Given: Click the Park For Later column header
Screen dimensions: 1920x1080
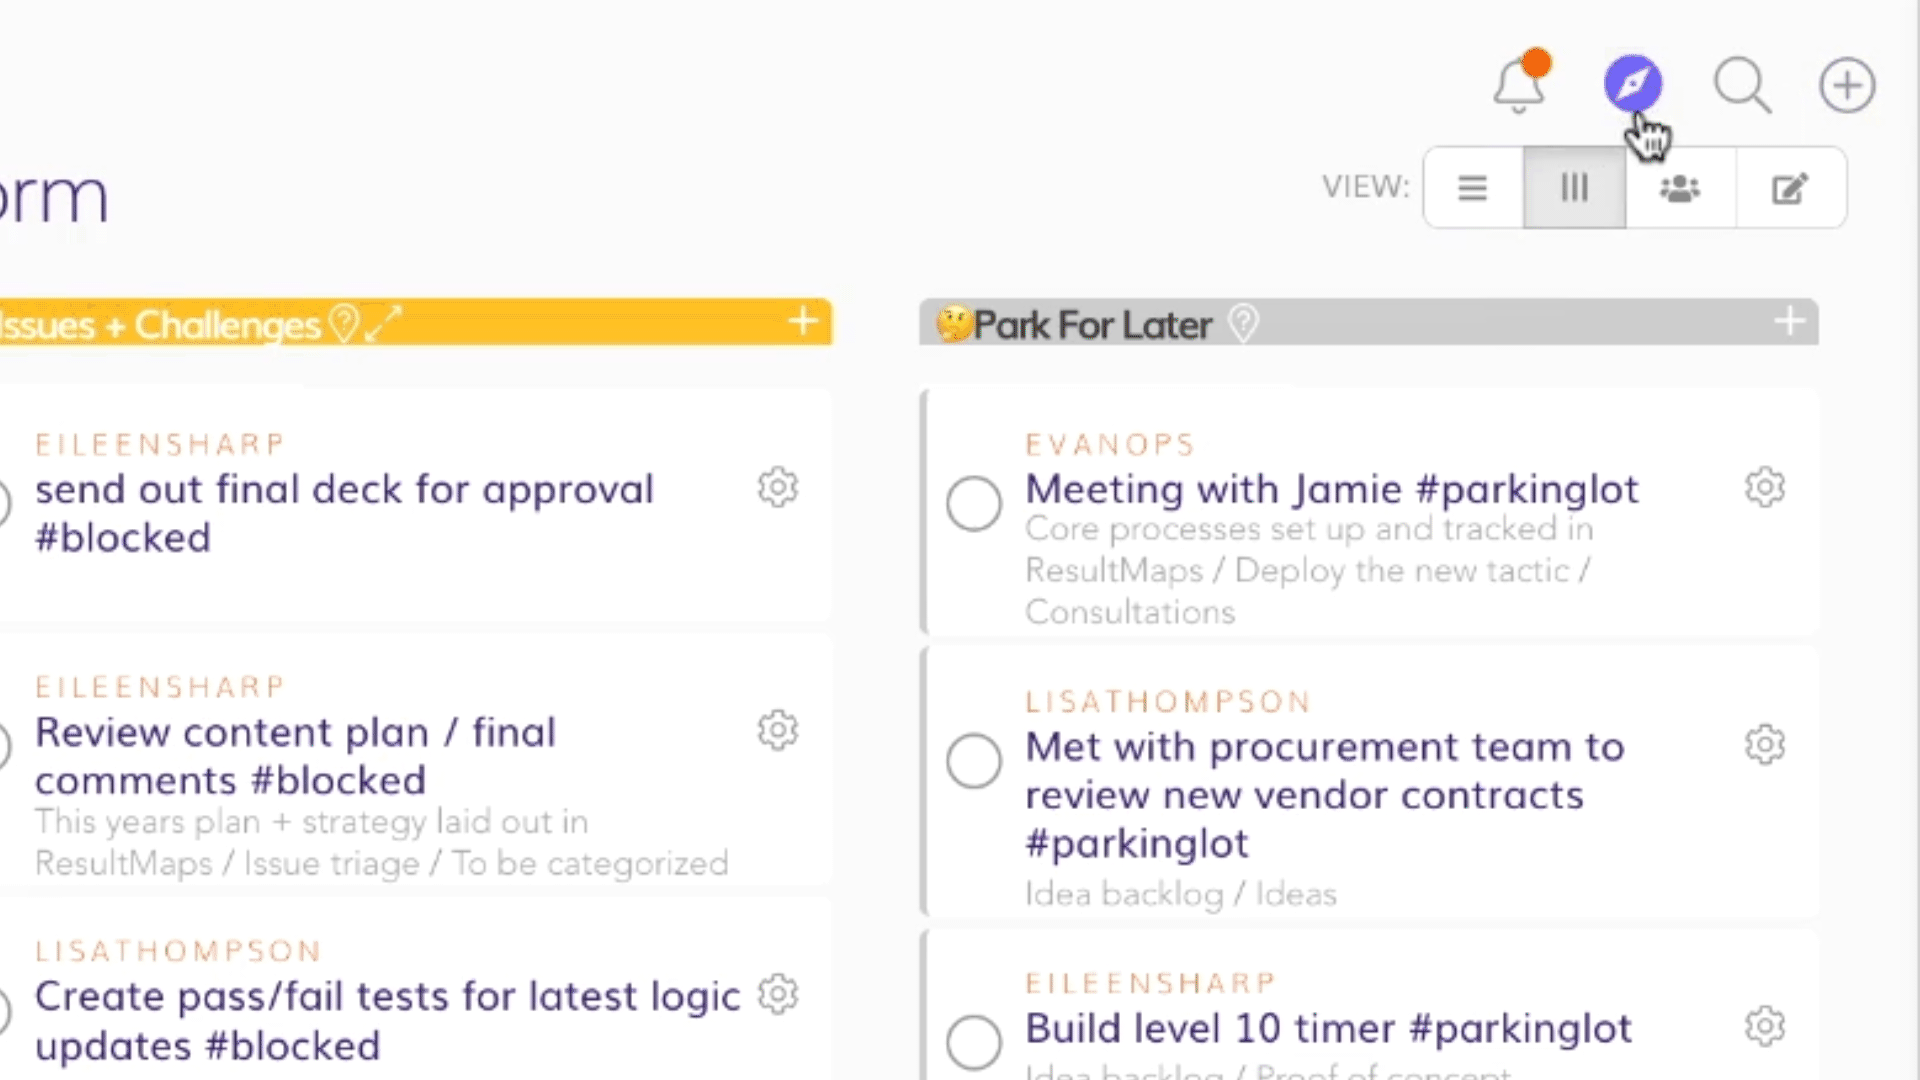Looking at the screenshot, I should pyautogui.click(x=1092, y=325).
